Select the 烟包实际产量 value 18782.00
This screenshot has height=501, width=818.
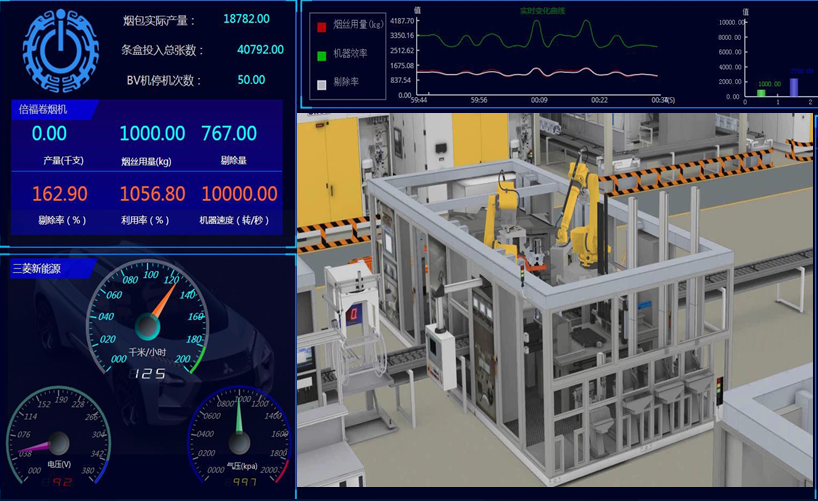pyautogui.click(x=246, y=19)
